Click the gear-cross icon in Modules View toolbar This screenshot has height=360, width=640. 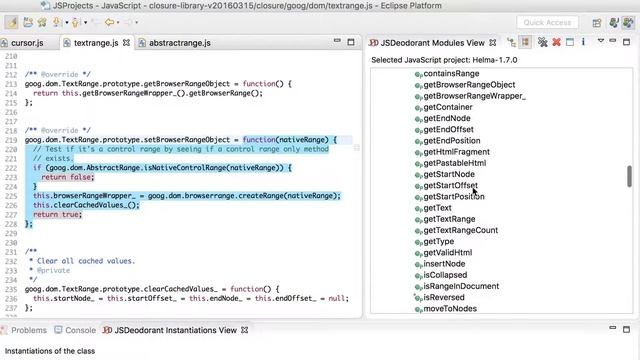tap(542, 42)
